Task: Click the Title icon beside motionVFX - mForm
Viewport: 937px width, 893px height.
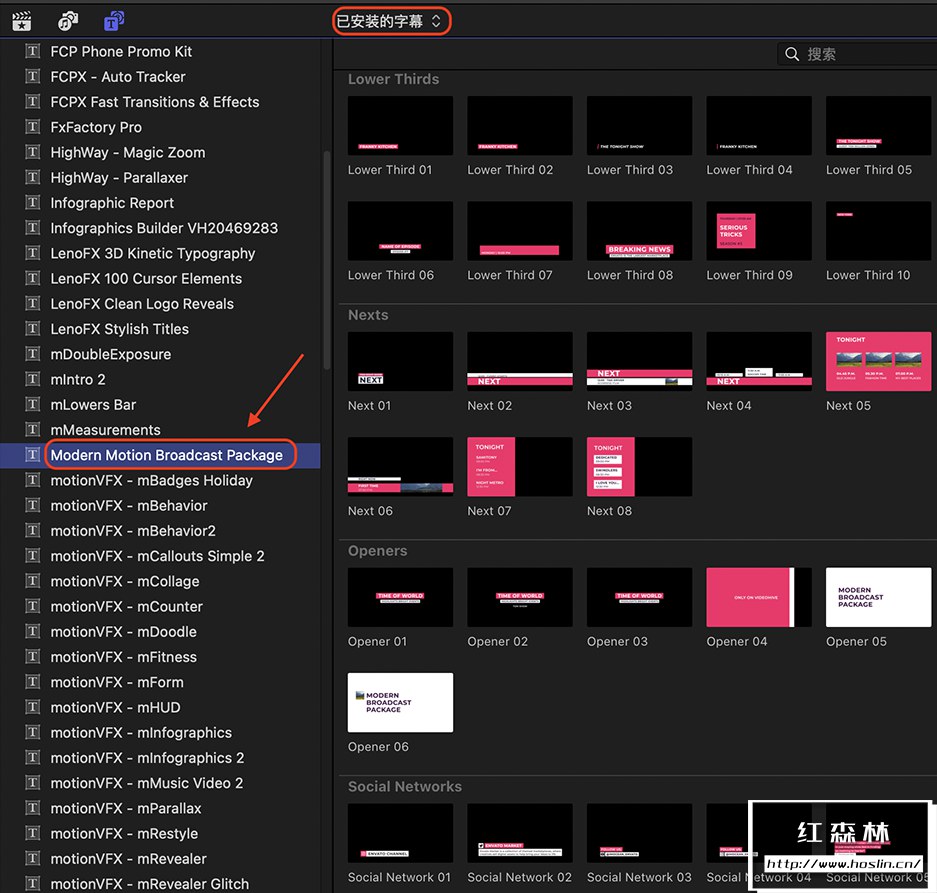Action: (32, 681)
